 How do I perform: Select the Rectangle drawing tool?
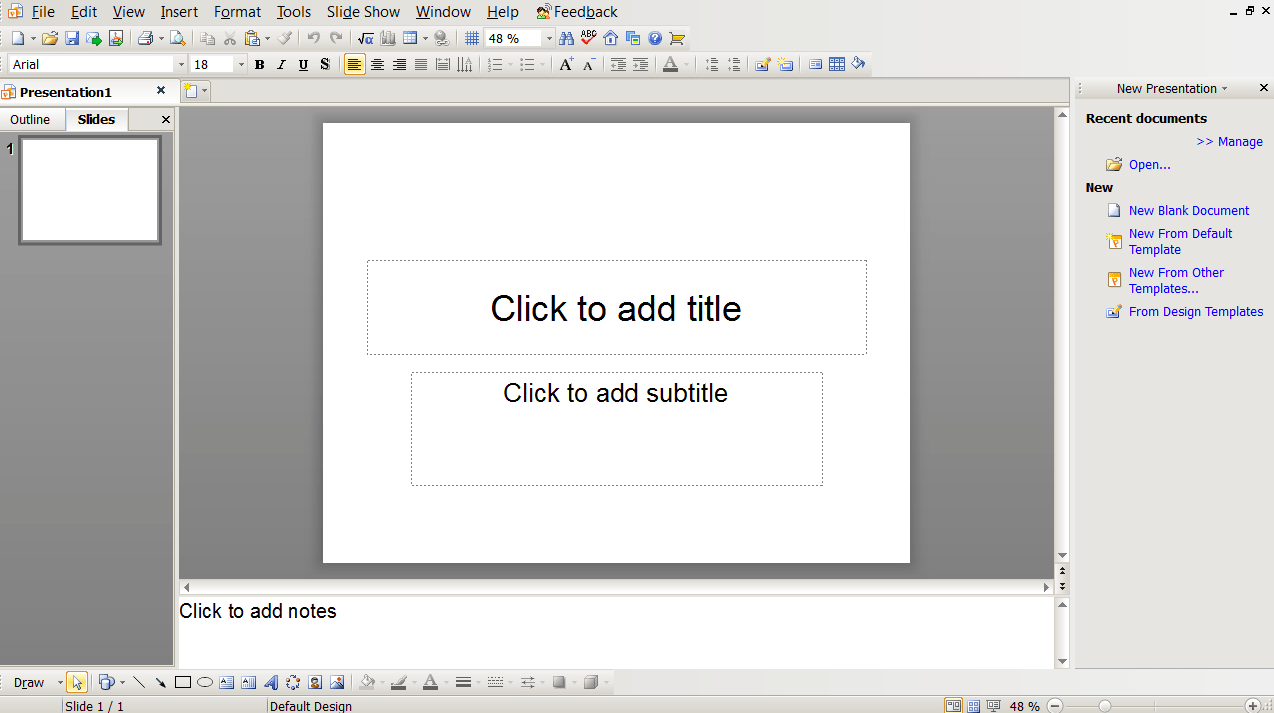tap(183, 682)
